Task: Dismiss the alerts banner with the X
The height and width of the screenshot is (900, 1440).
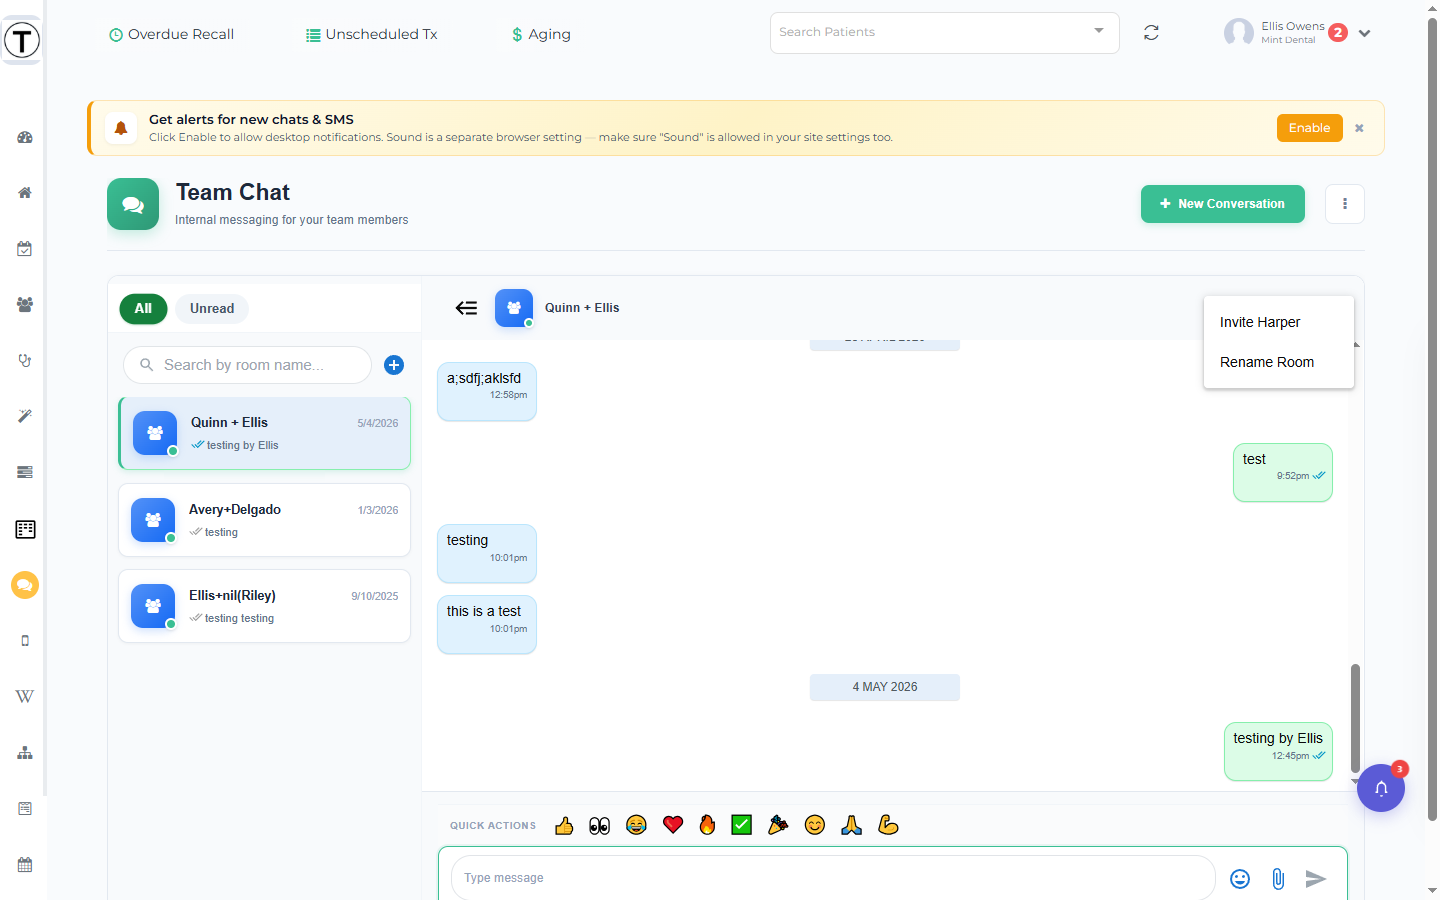Action: click(1359, 128)
